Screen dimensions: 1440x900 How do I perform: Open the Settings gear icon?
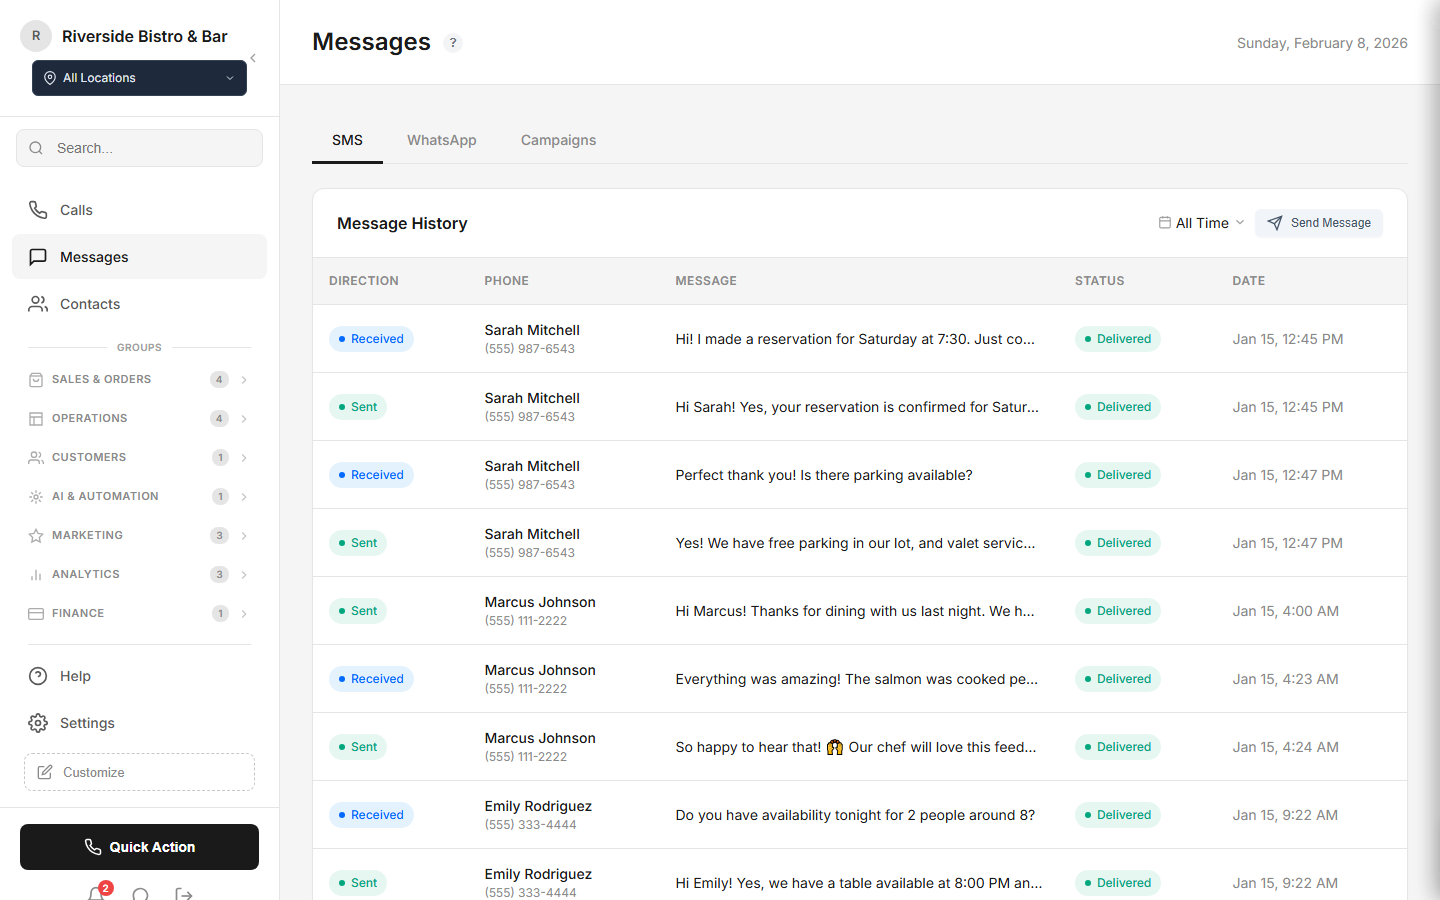click(x=38, y=722)
